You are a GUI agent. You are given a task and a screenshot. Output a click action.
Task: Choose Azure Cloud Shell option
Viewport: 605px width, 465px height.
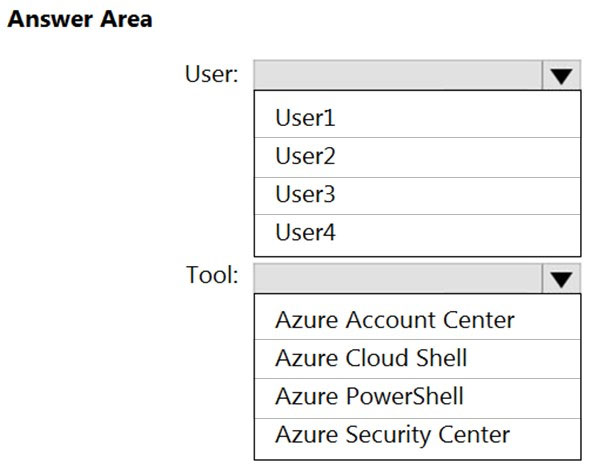(371, 358)
